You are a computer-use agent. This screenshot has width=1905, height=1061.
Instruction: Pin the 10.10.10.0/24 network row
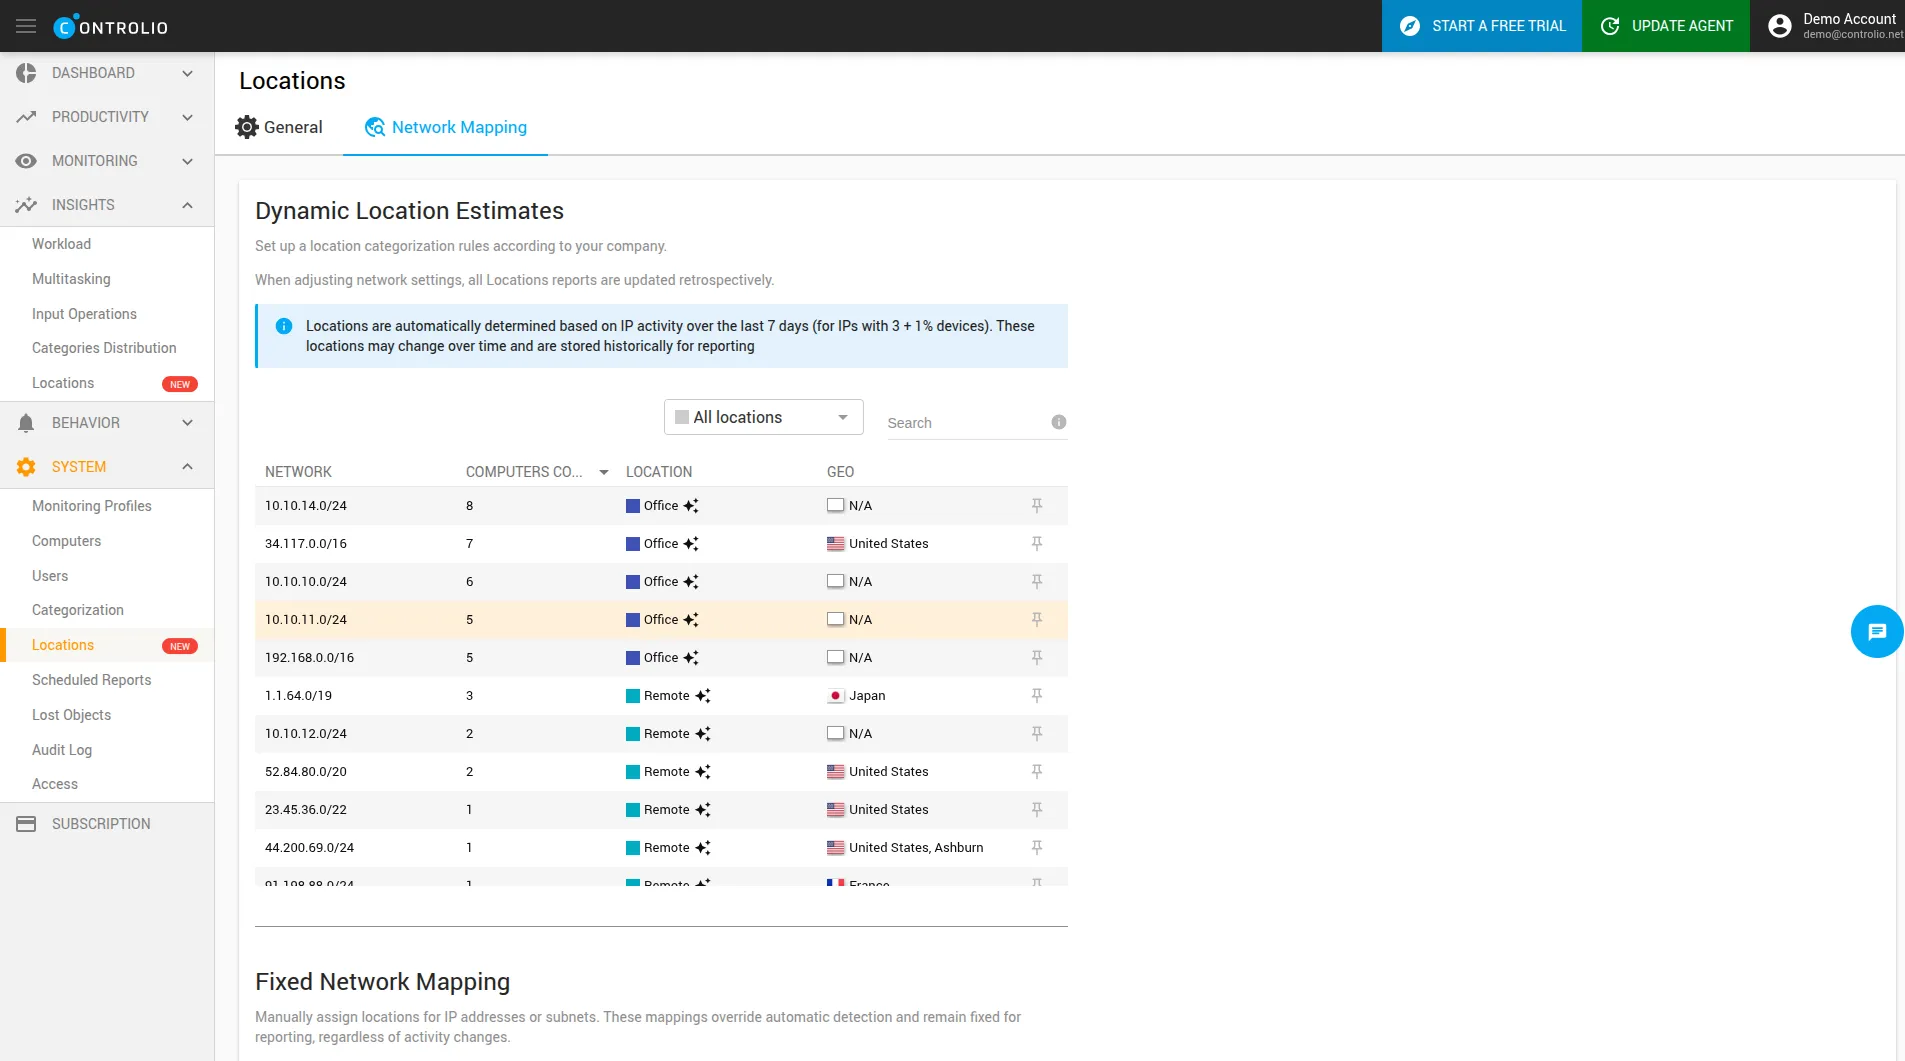pyautogui.click(x=1037, y=582)
